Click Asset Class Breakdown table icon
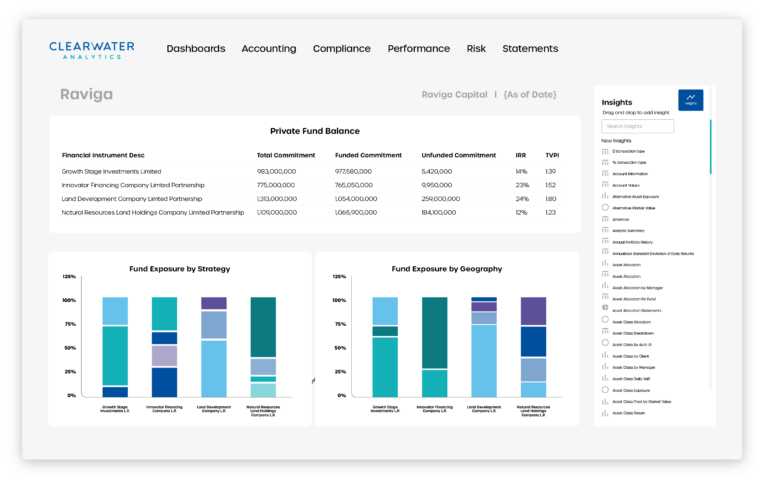The height and width of the screenshot is (480, 768). (605, 333)
